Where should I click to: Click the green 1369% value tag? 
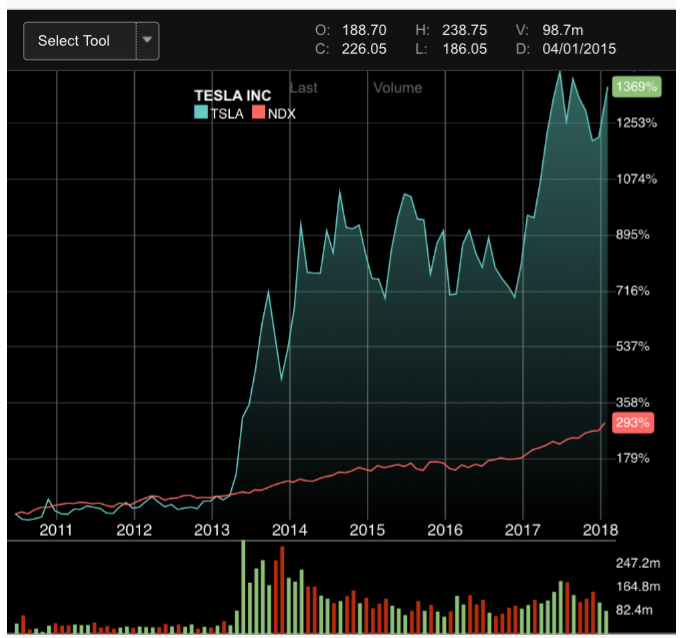(636, 86)
